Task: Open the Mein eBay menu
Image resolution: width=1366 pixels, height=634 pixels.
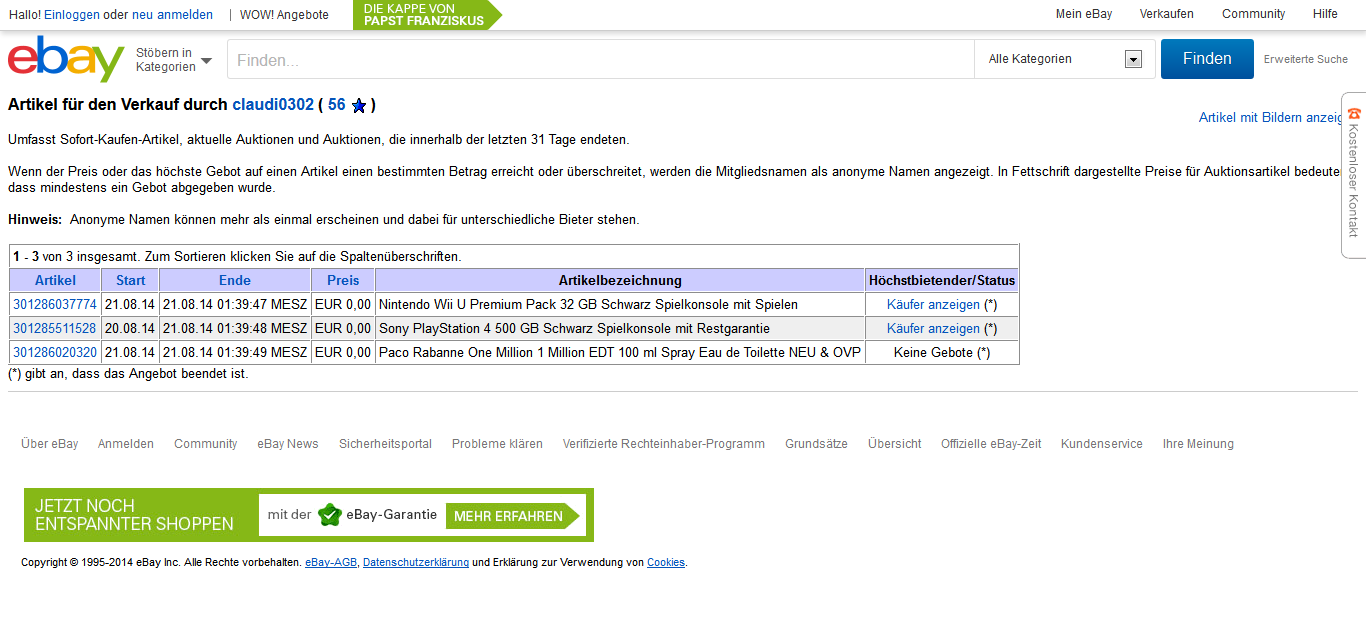Action: [x=1084, y=14]
